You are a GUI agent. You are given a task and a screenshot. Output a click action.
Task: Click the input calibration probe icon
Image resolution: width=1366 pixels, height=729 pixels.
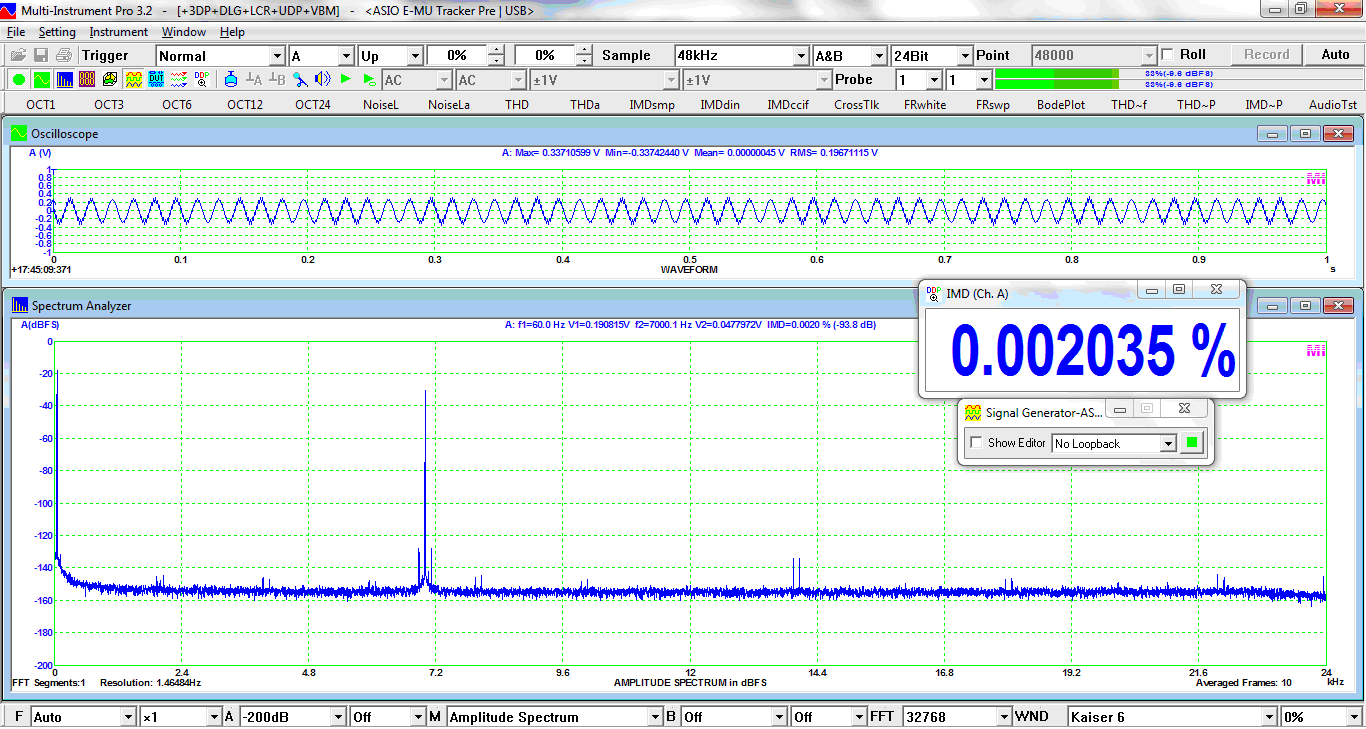click(x=300, y=79)
